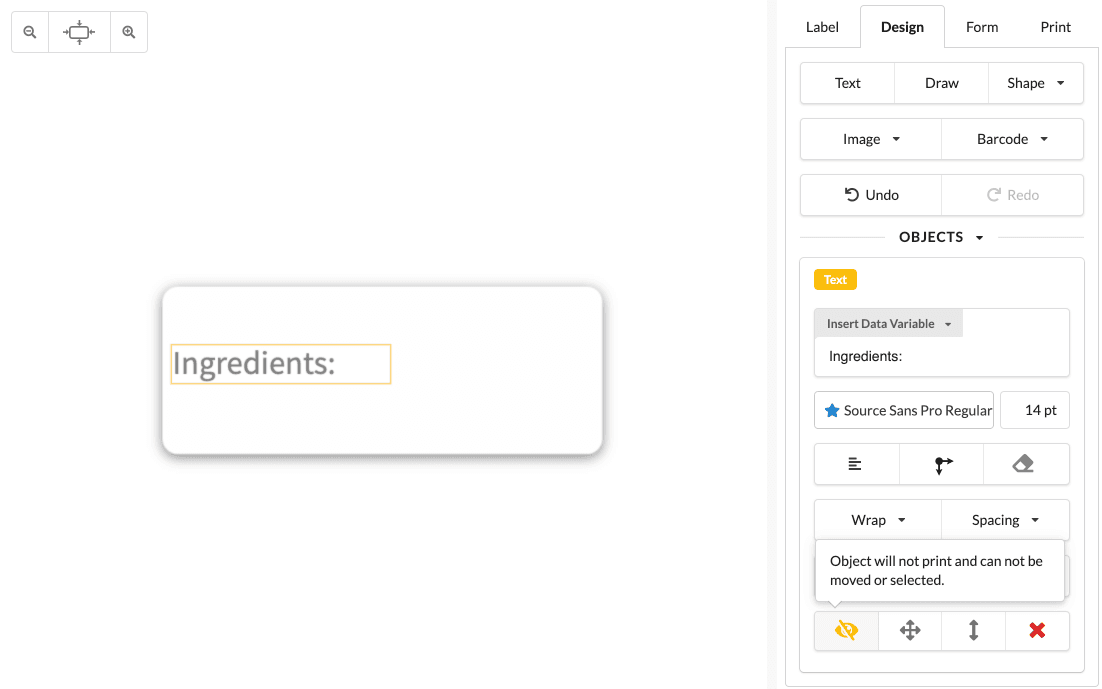
Task: Click the Undo button
Action: click(871, 195)
